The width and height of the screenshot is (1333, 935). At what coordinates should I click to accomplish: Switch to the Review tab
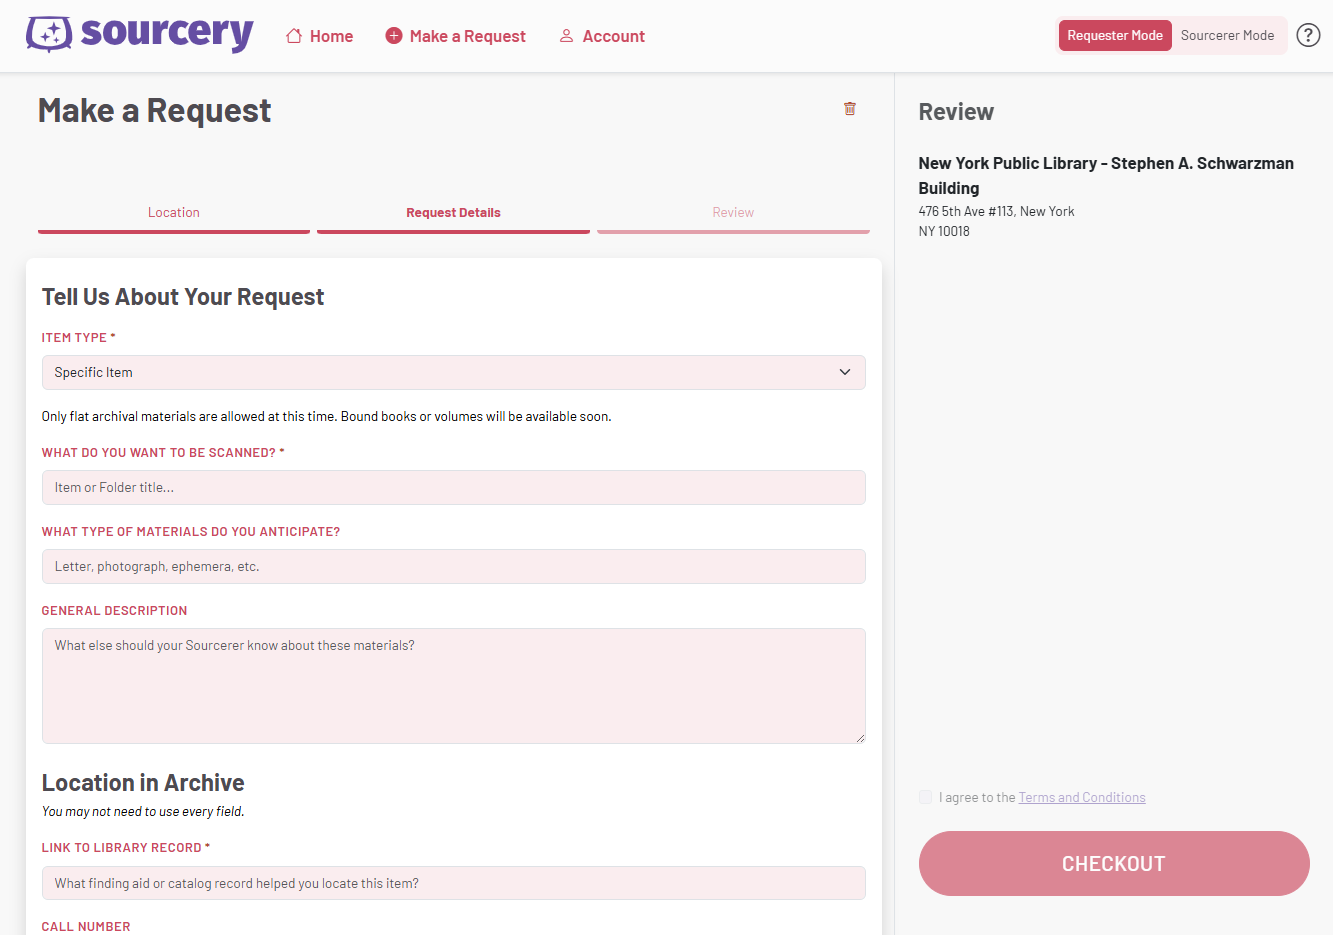[733, 212]
